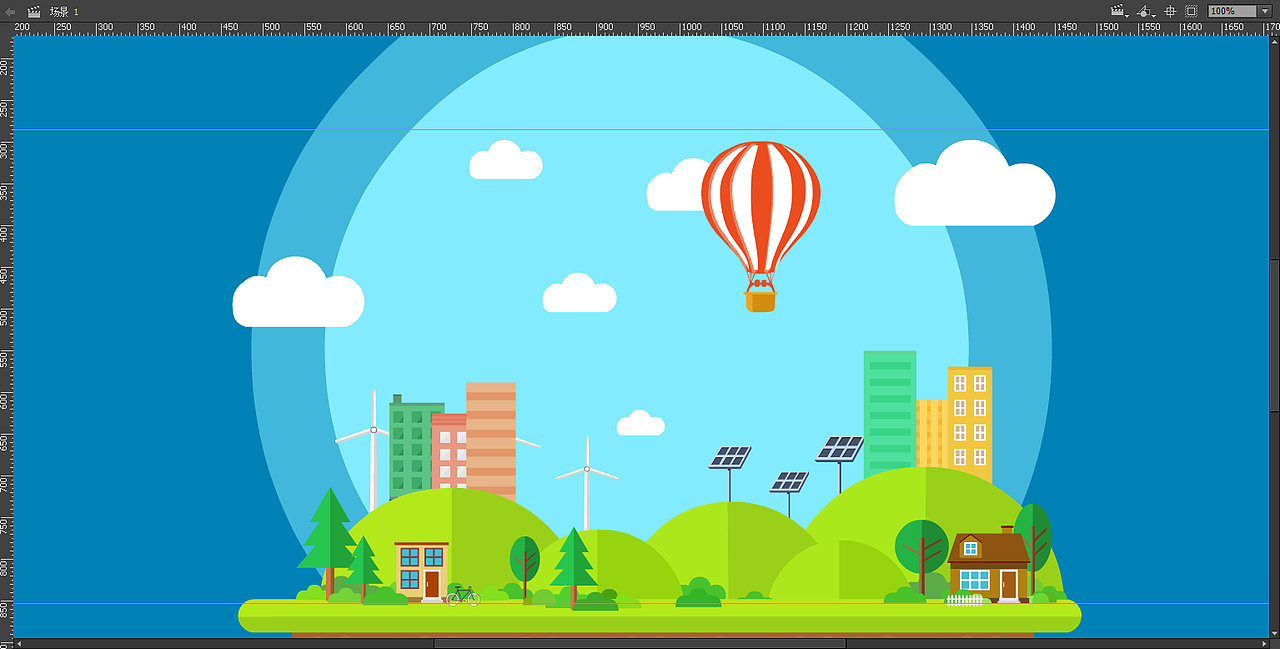Open the Edit Scene clapperboard menu
The image size is (1280, 649).
1119,11
